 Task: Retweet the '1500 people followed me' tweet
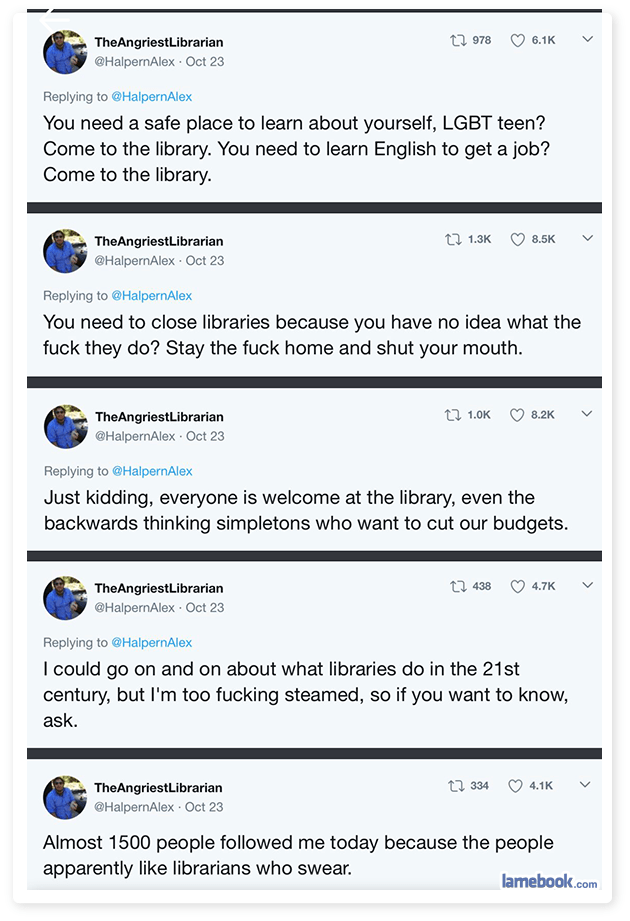(457, 786)
